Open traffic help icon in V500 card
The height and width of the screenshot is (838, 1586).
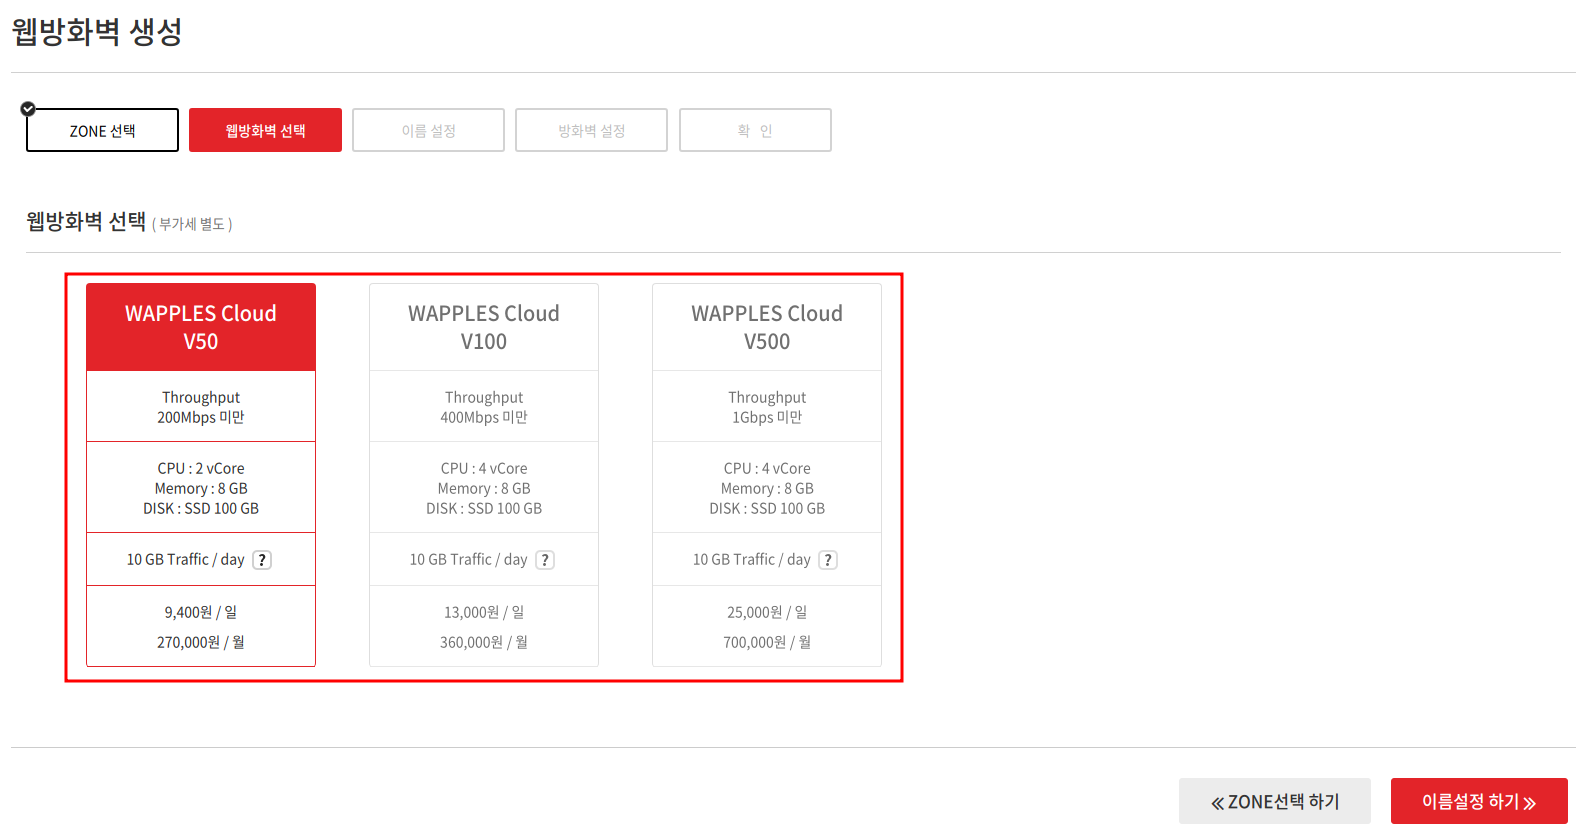[828, 560]
